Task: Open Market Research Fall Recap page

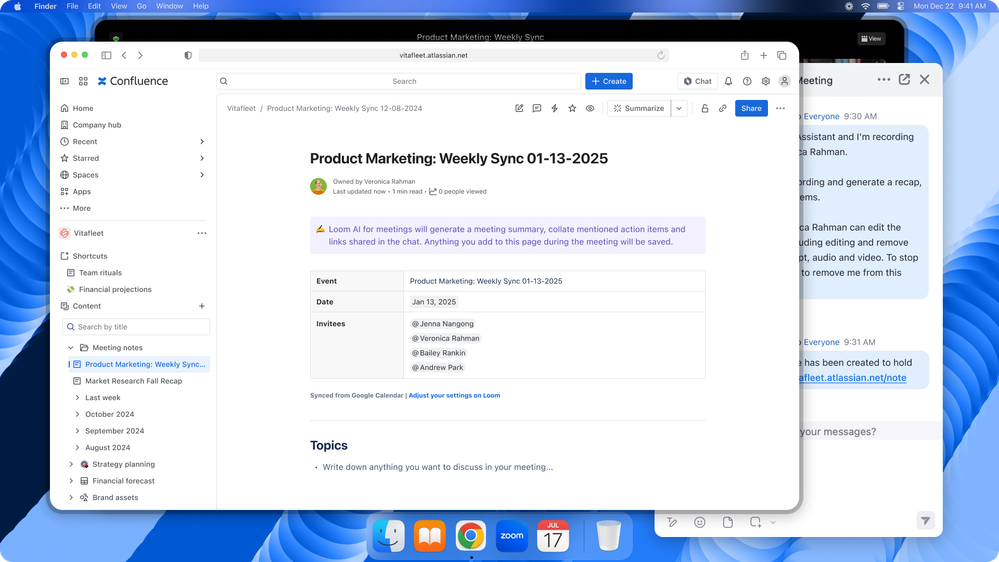Action: (x=134, y=381)
